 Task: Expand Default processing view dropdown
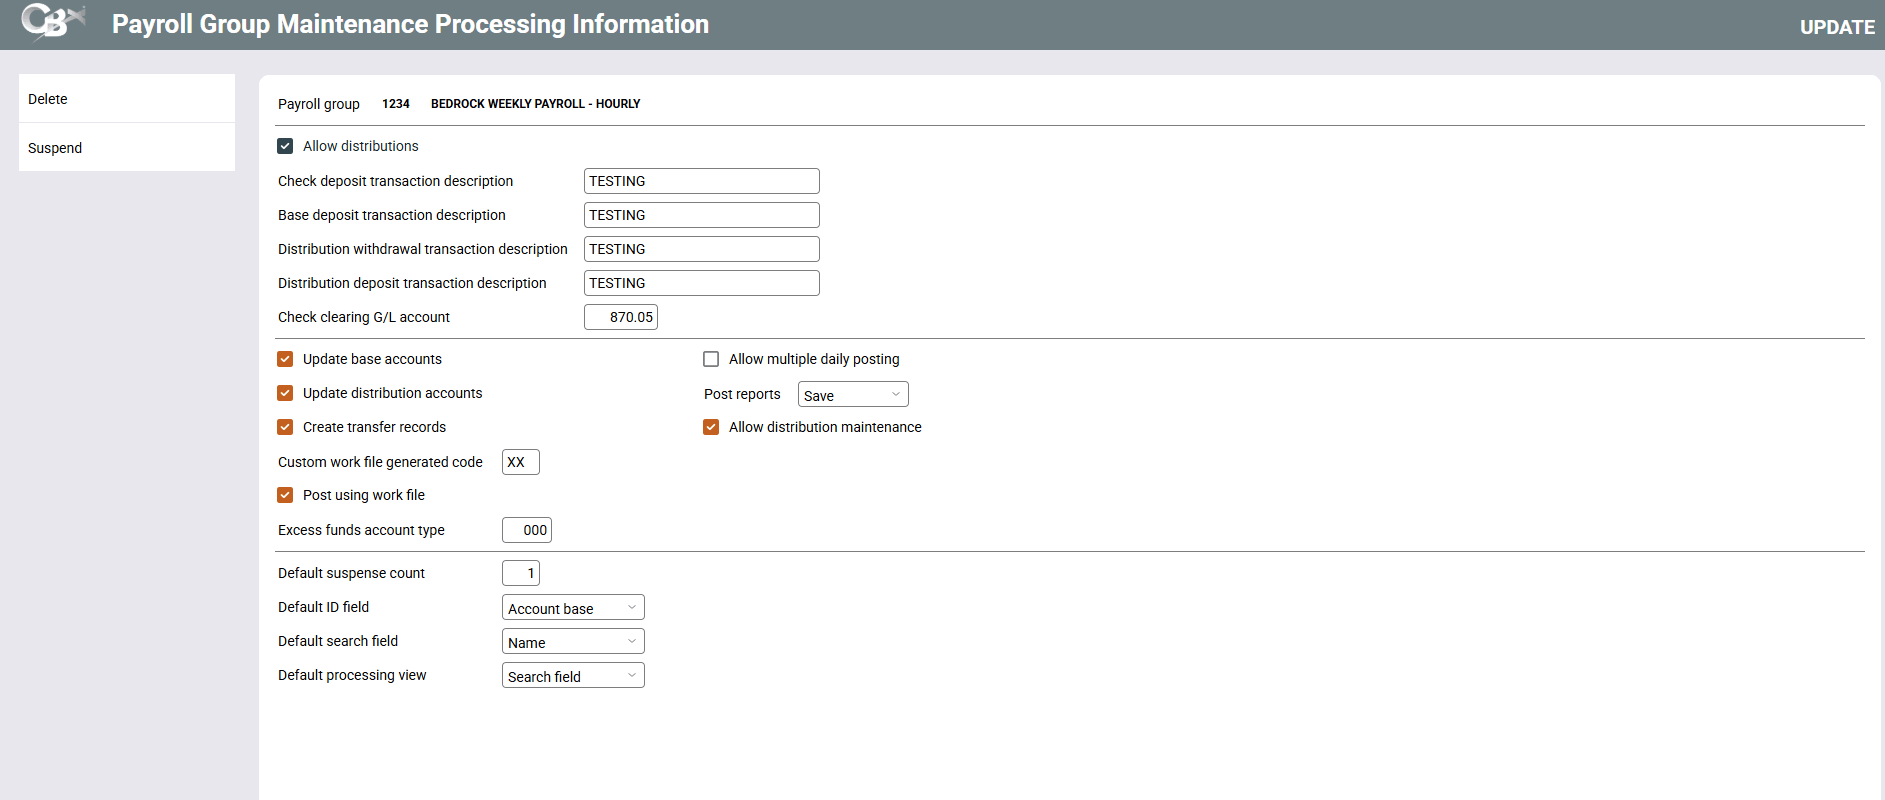coord(572,676)
